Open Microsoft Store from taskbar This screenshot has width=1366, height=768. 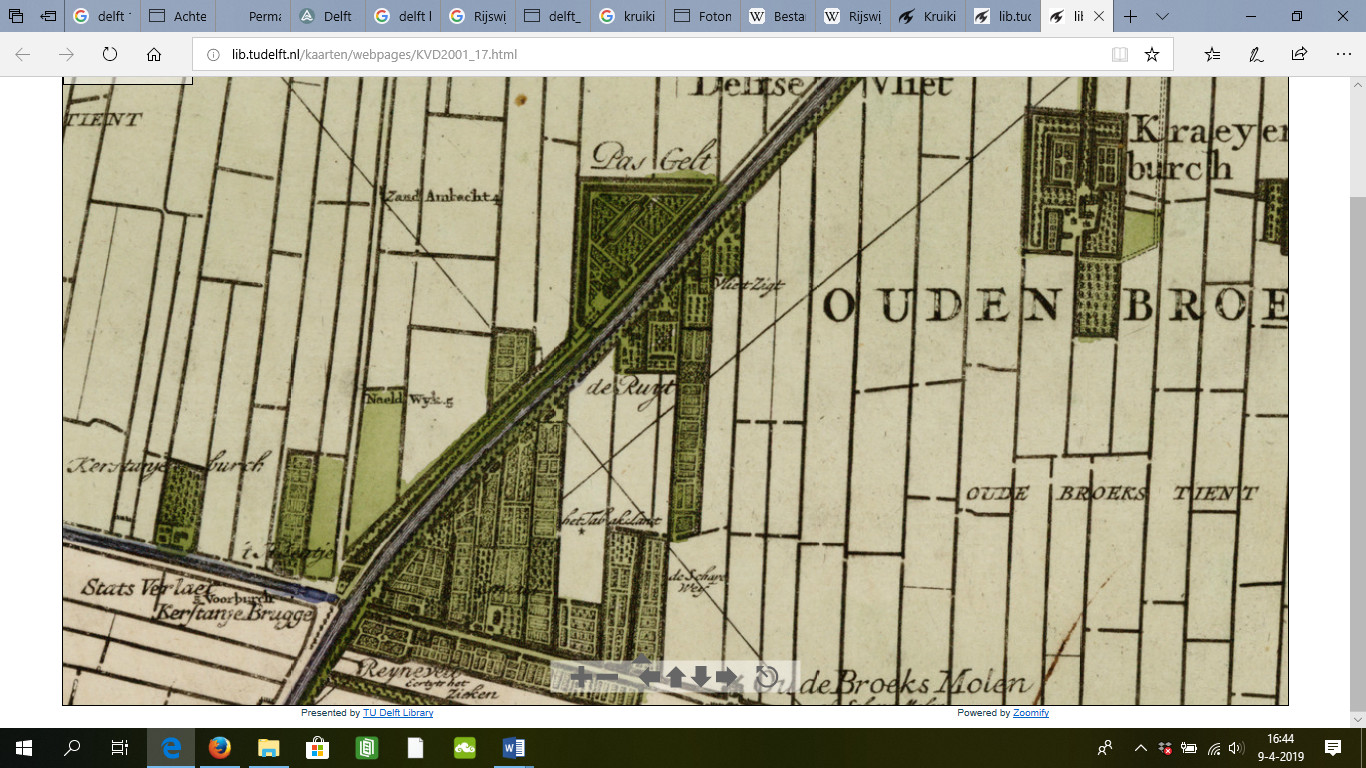[317, 748]
